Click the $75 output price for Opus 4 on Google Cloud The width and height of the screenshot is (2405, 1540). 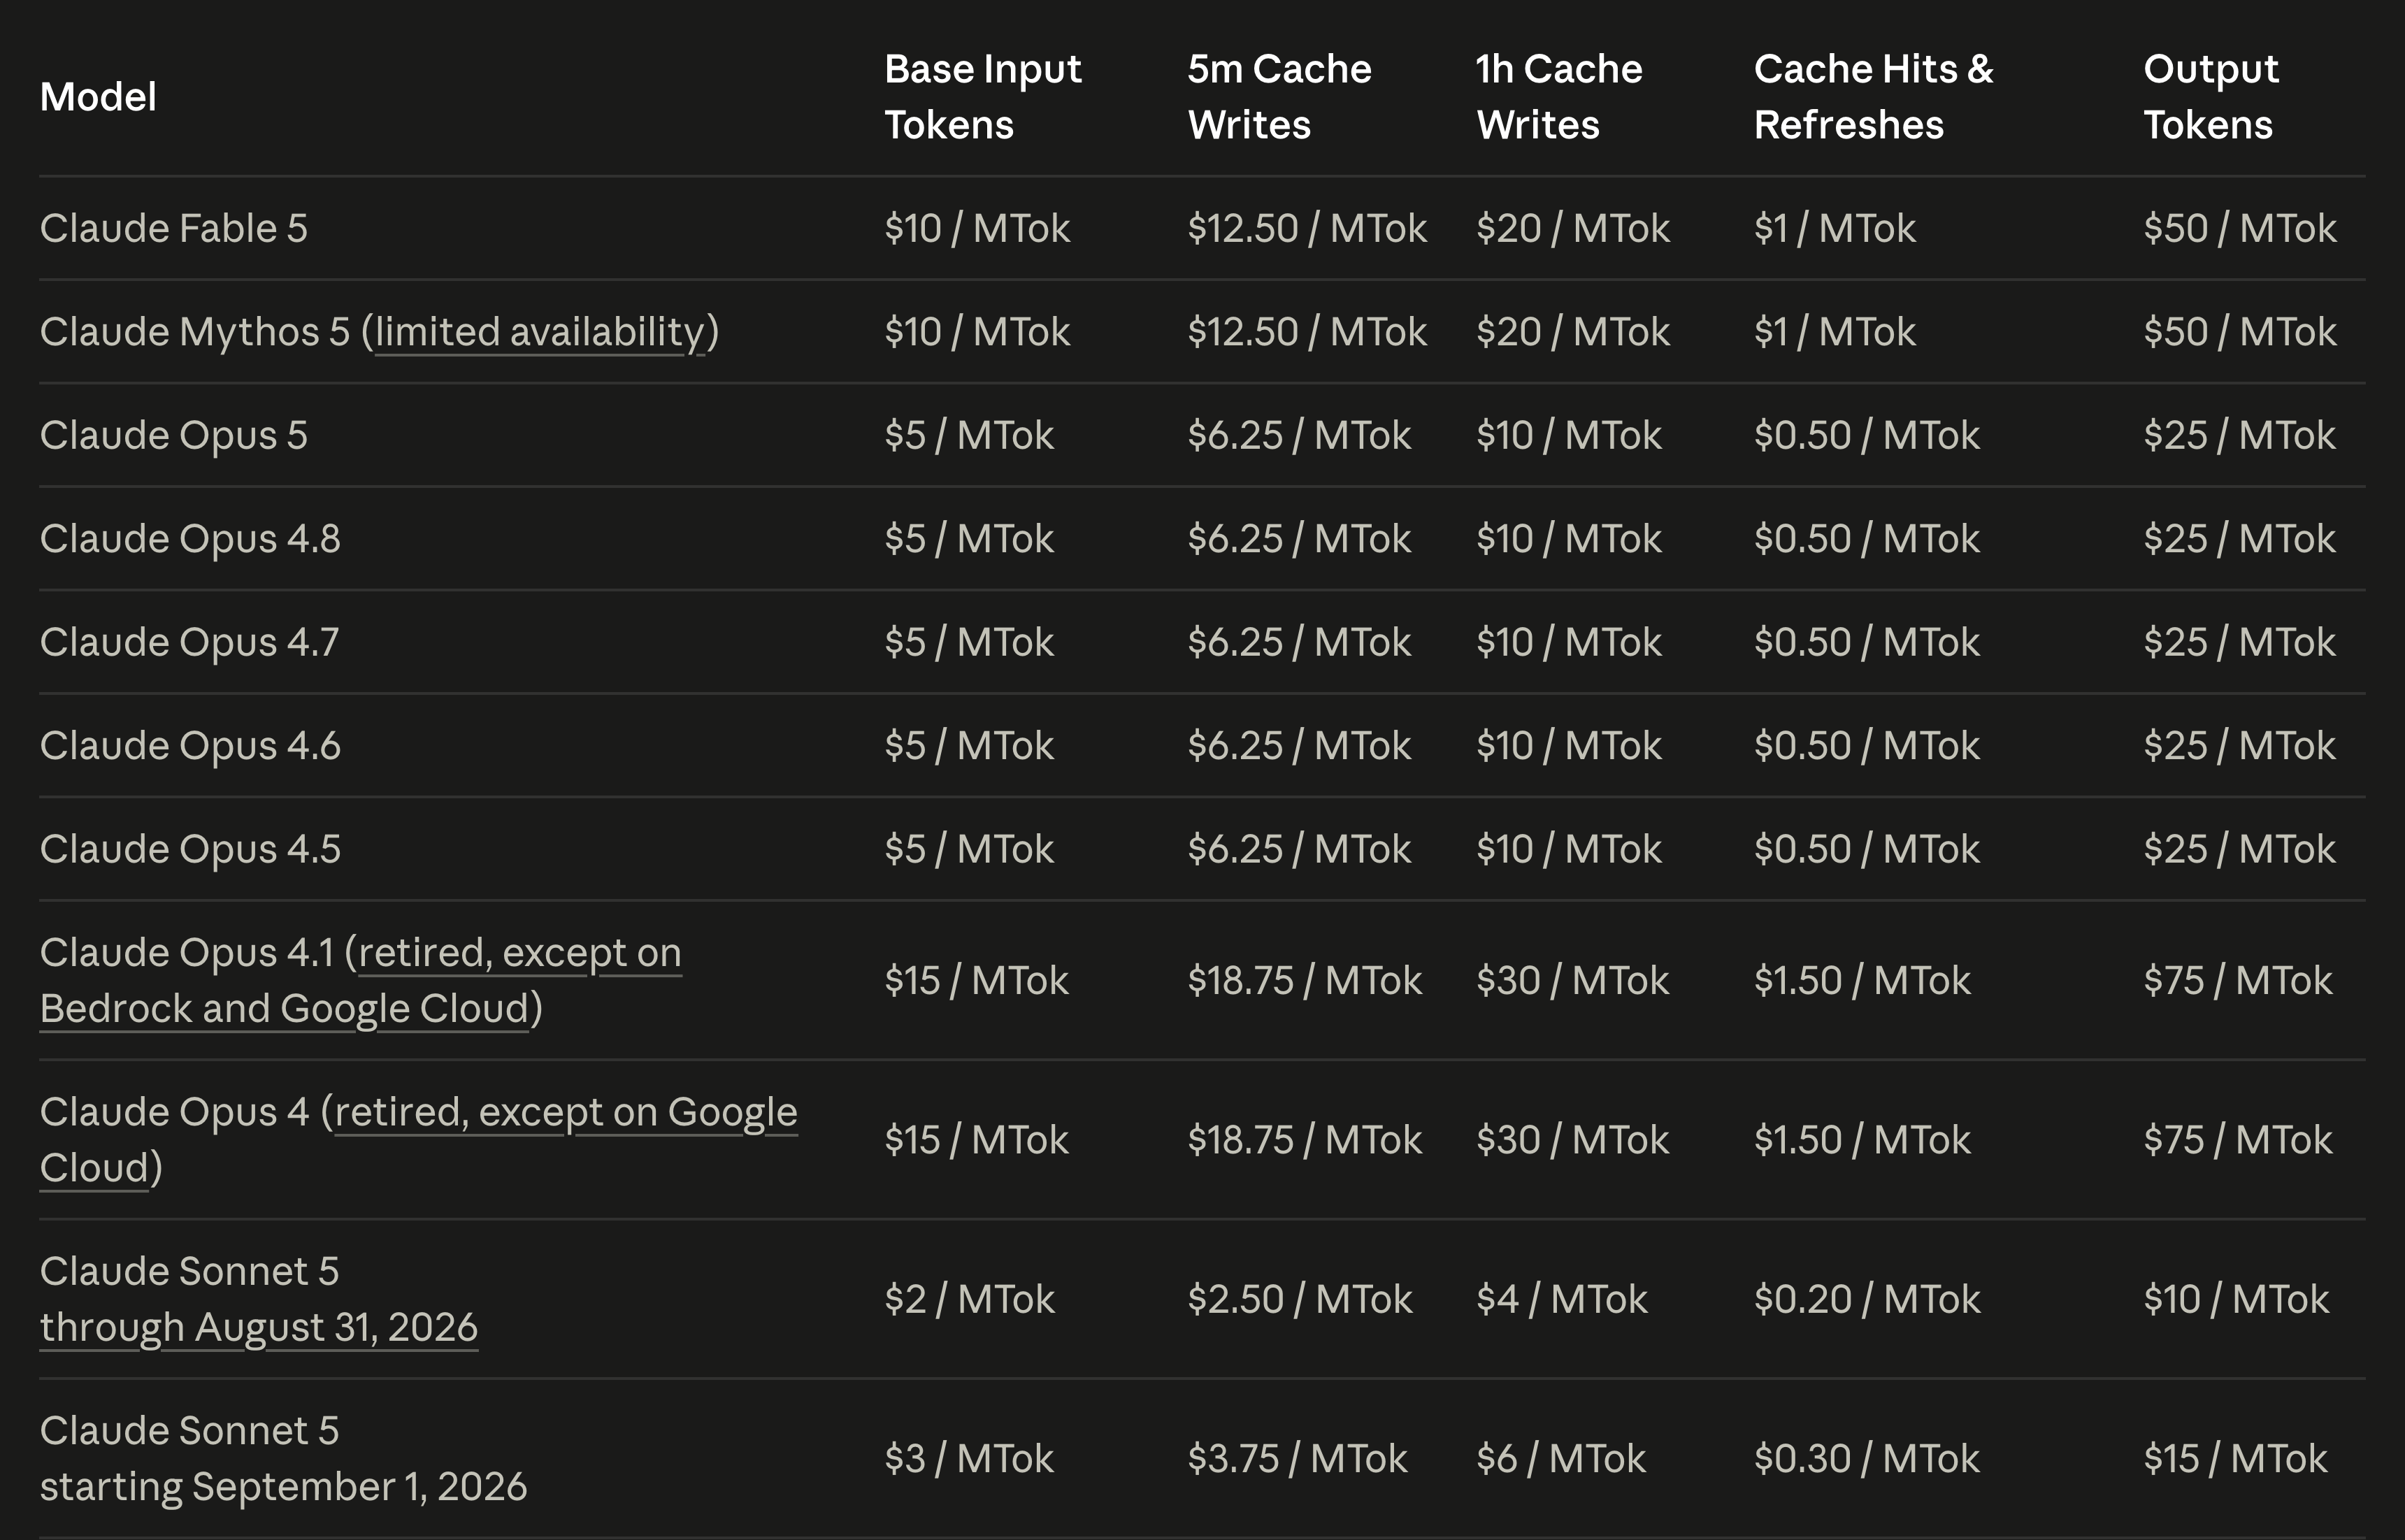[x=2238, y=1140]
